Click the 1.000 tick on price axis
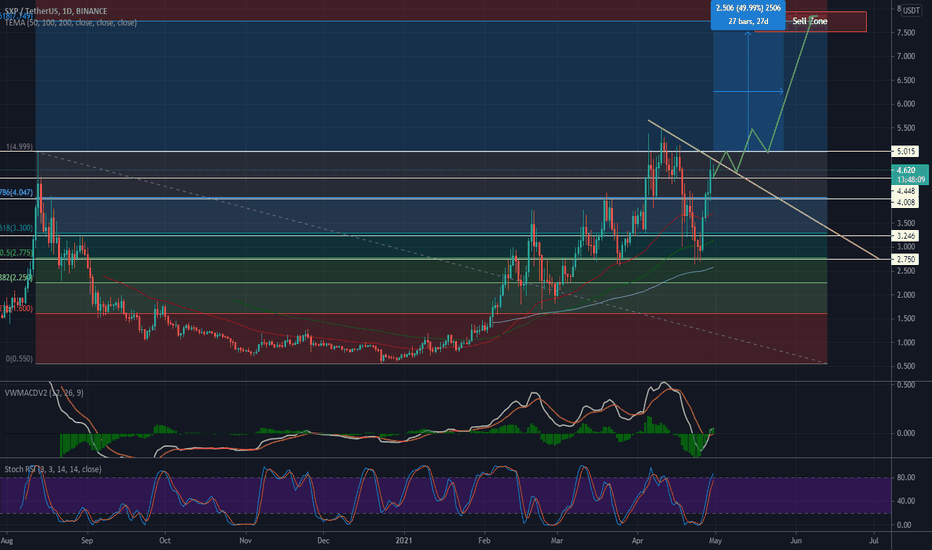Image resolution: width=932 pixels, height=550 pixels. (906, 342)
